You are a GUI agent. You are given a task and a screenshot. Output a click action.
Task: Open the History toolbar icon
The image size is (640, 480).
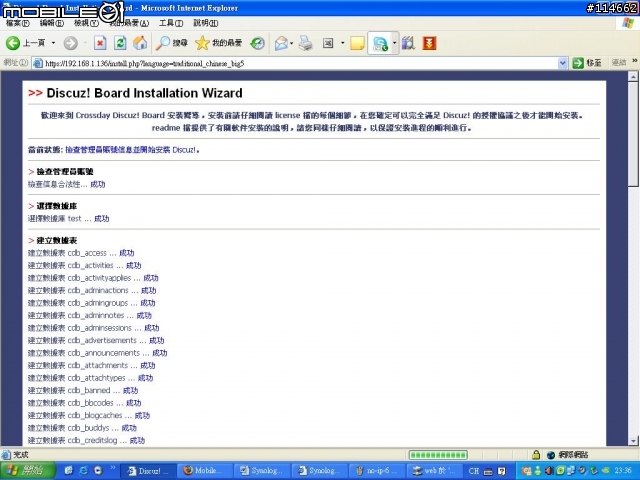click(x=258, y=43)
